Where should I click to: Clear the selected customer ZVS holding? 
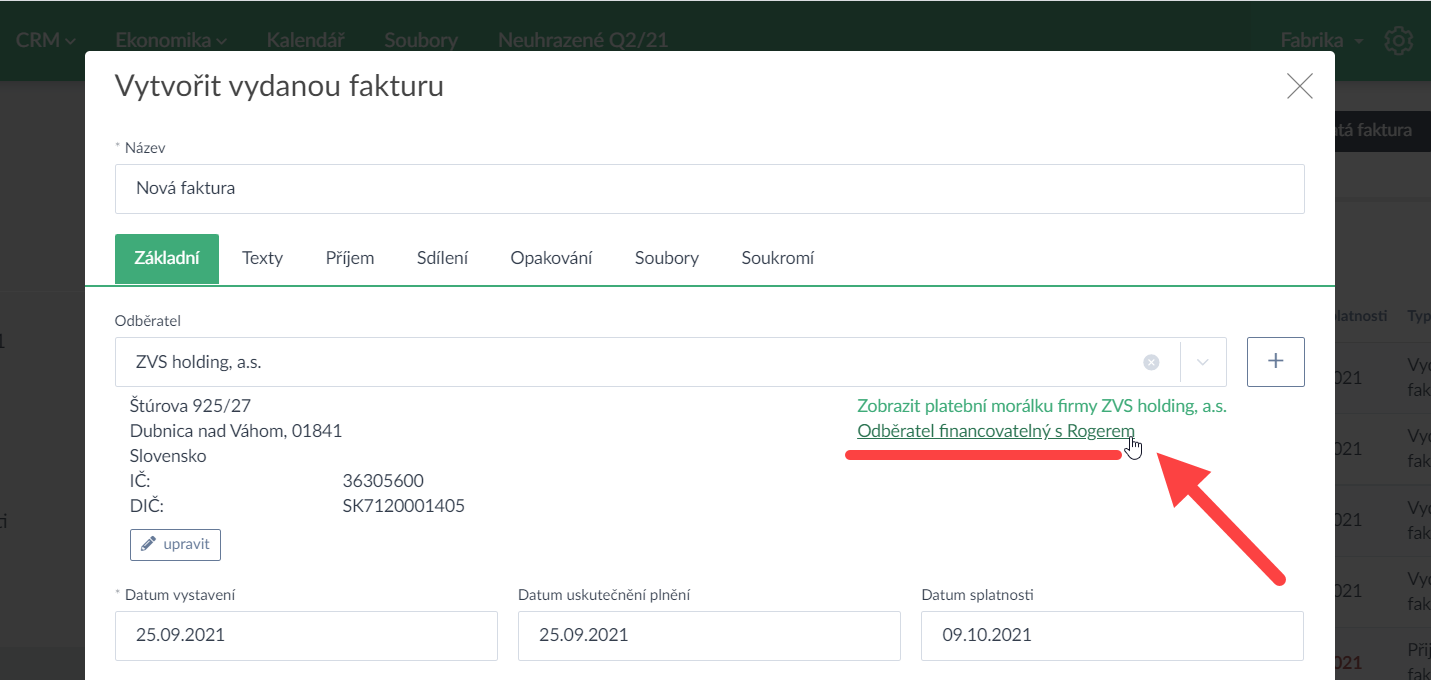[1151, 362]
